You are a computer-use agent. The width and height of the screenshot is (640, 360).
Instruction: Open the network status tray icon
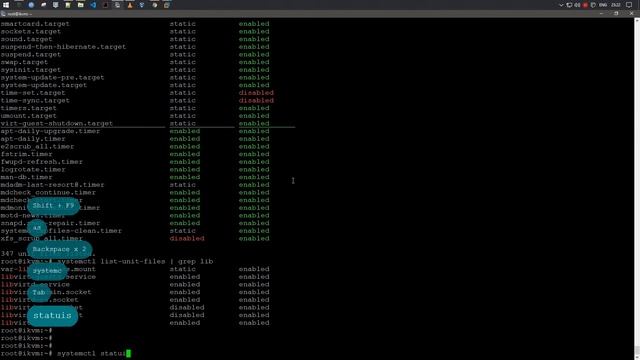tap(569, 5)
